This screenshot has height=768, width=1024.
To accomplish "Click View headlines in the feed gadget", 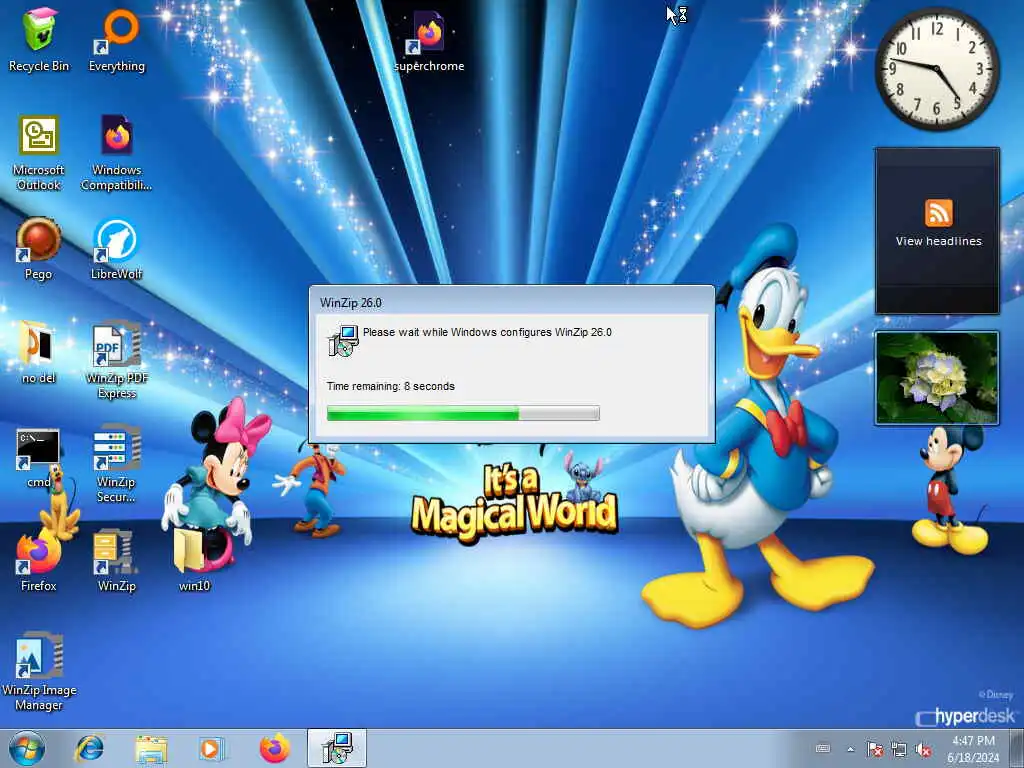I will (x=938, y=241).
